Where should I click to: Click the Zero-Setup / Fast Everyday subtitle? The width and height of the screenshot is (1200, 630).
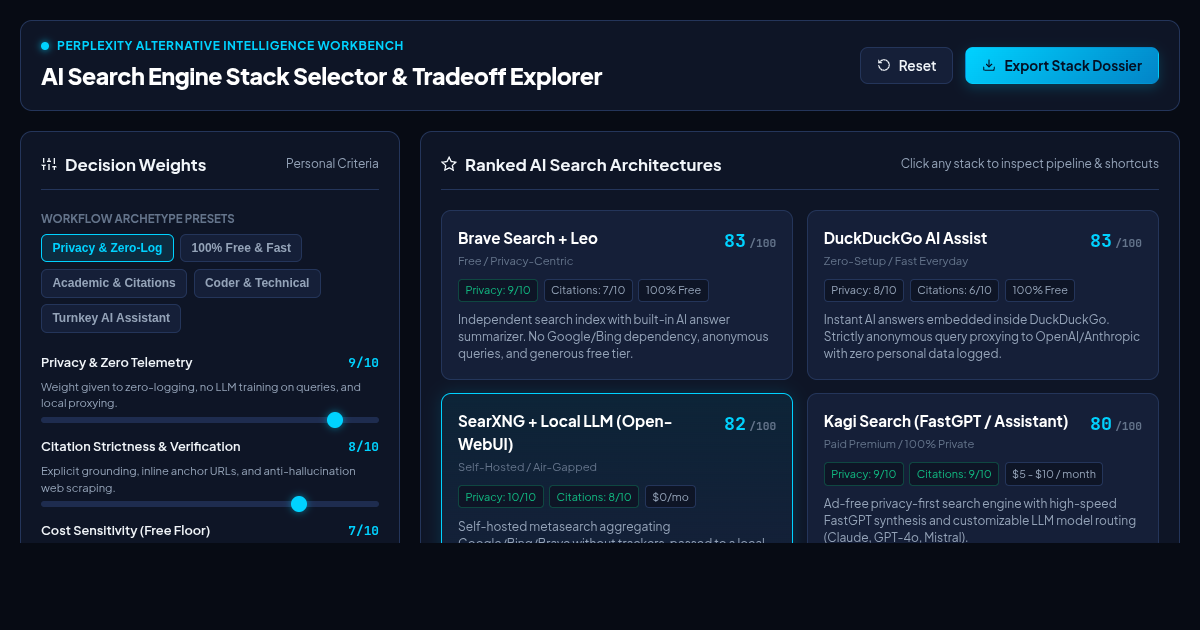click(896, 261)
